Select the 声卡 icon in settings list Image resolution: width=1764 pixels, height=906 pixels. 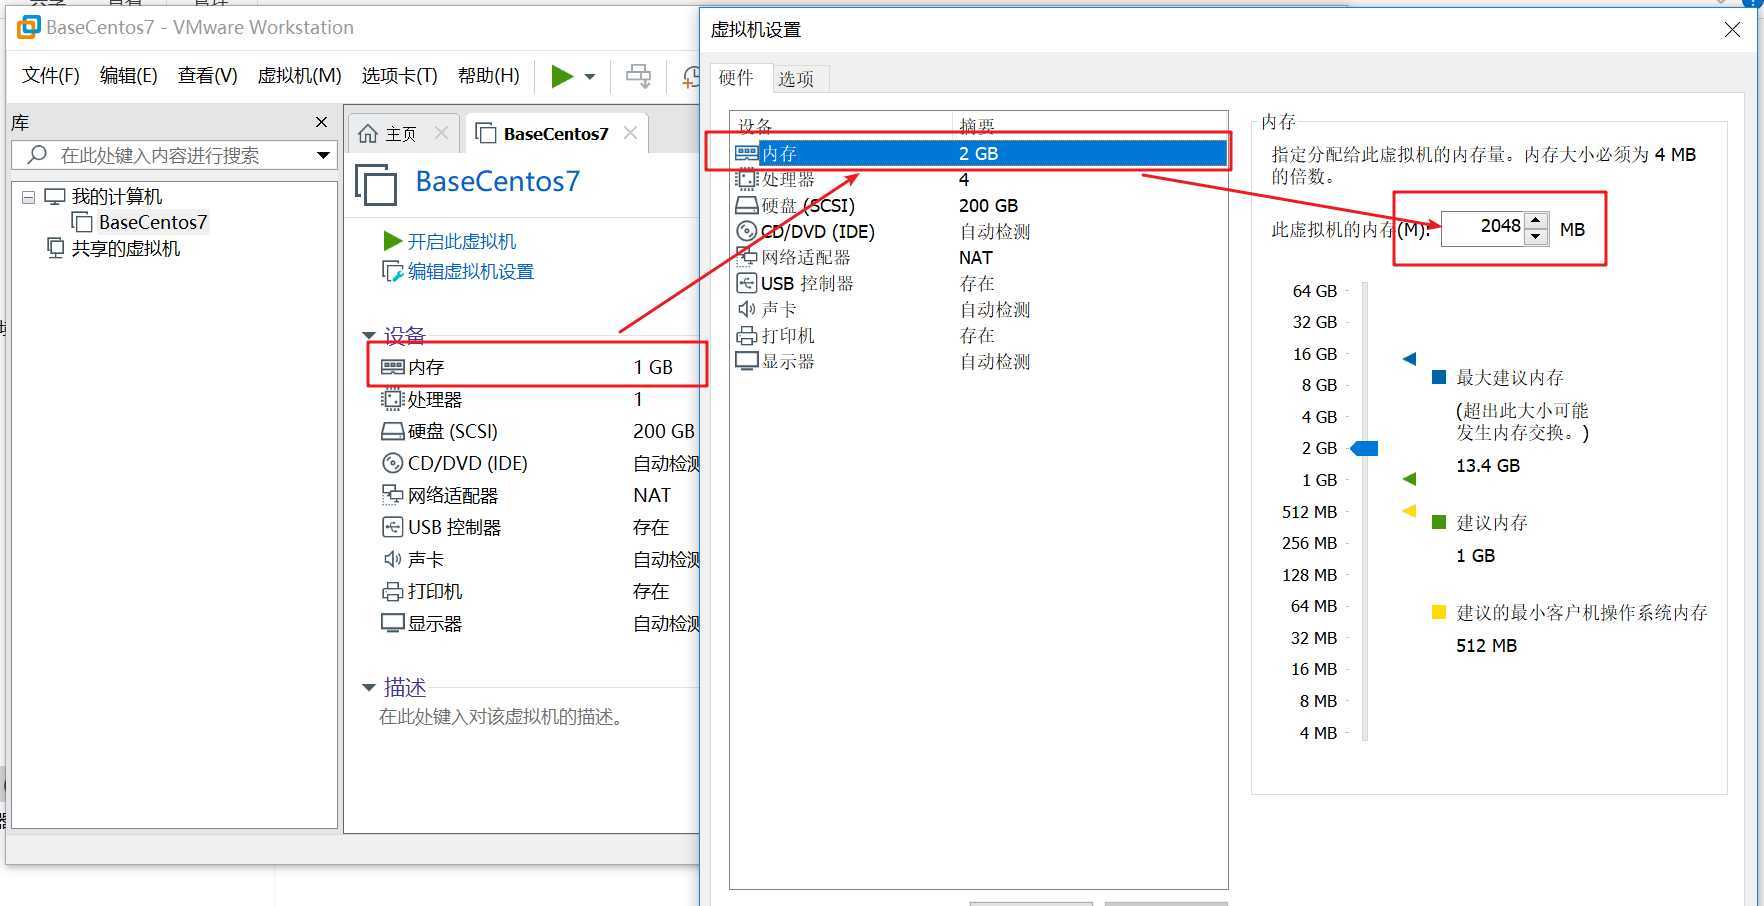(x=747, y=309)
